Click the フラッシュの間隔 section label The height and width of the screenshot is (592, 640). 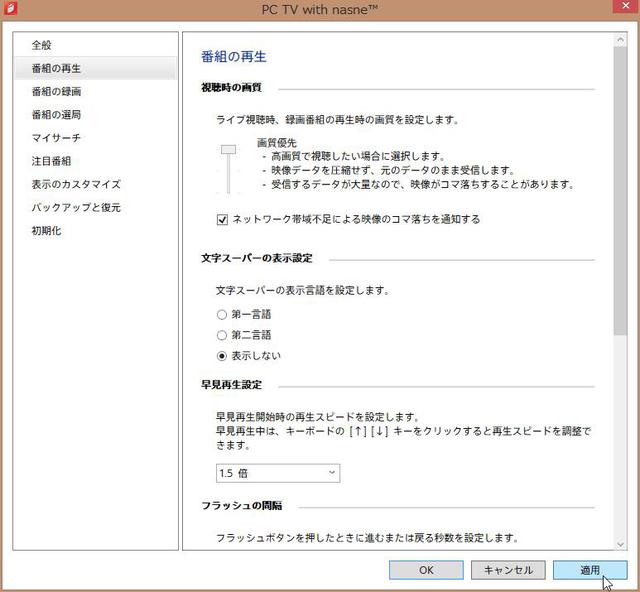click(242, 505)
